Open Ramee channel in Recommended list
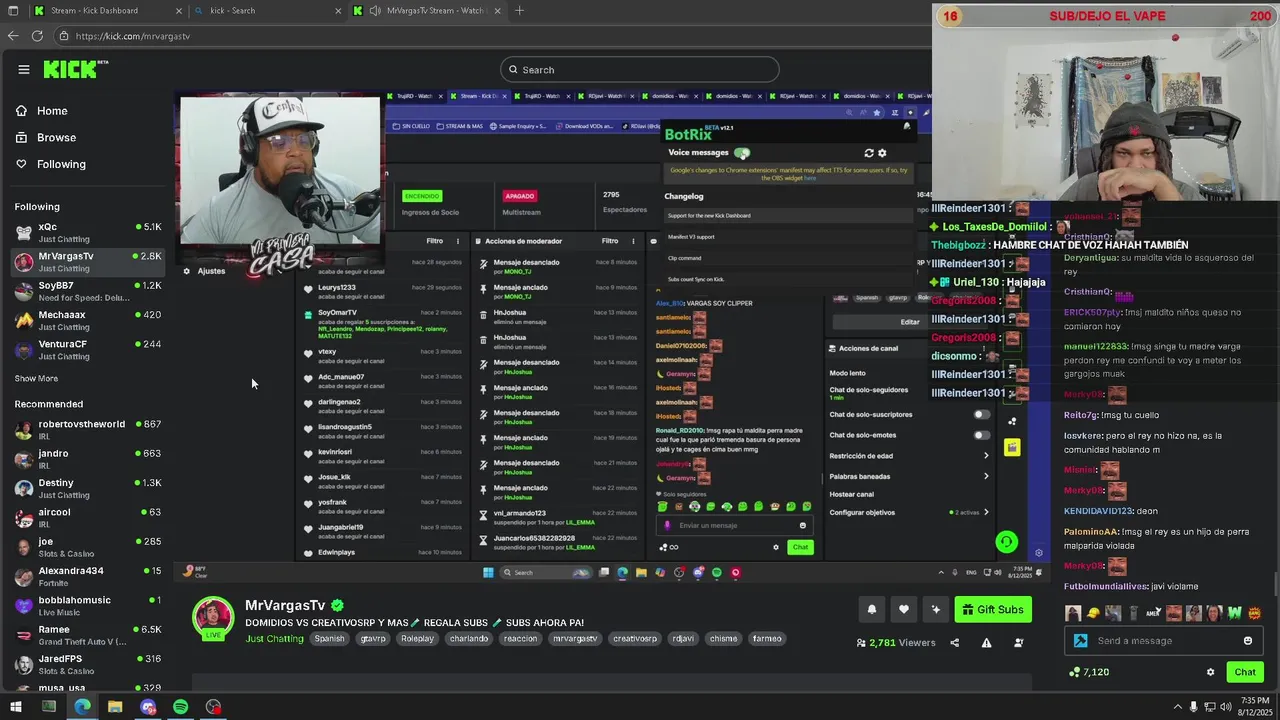This screenshot has width=1280, height=720. (x=88, y=635)
